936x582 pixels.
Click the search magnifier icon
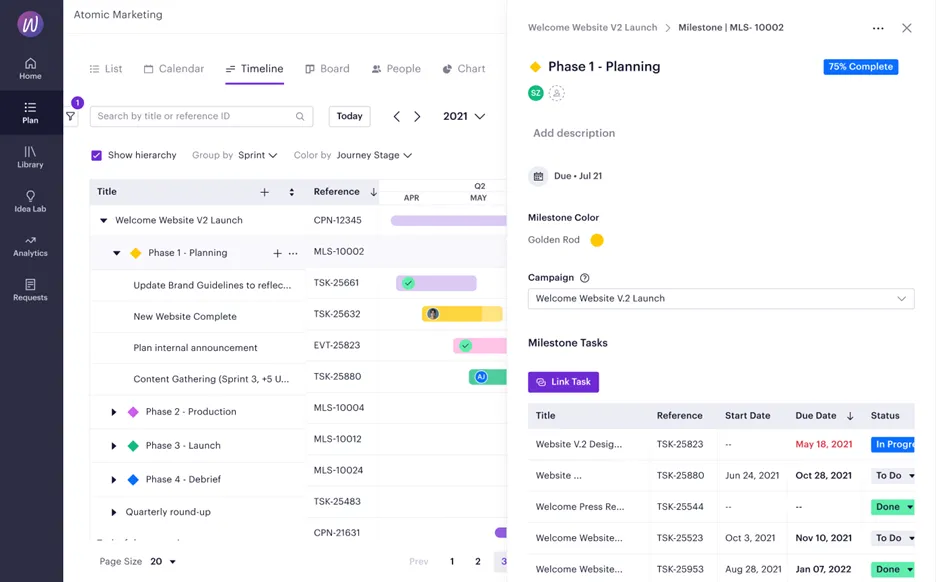click(x=300, y=116)
